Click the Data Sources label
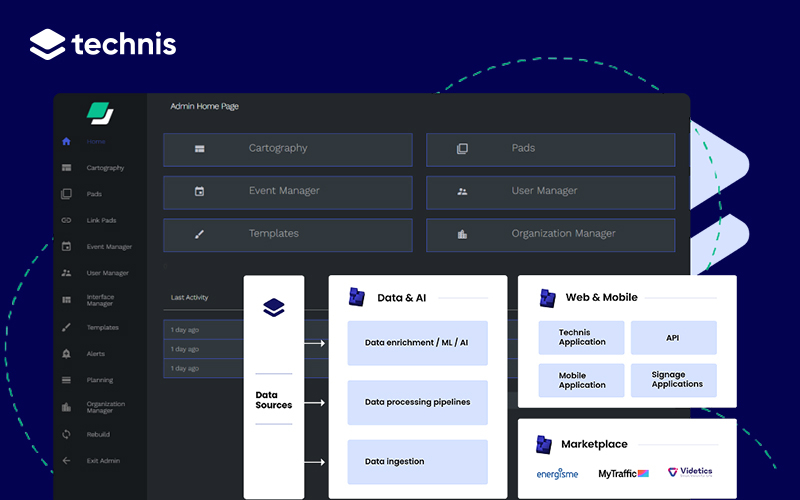This screenshot has height=500, width=800. point(273,400)
